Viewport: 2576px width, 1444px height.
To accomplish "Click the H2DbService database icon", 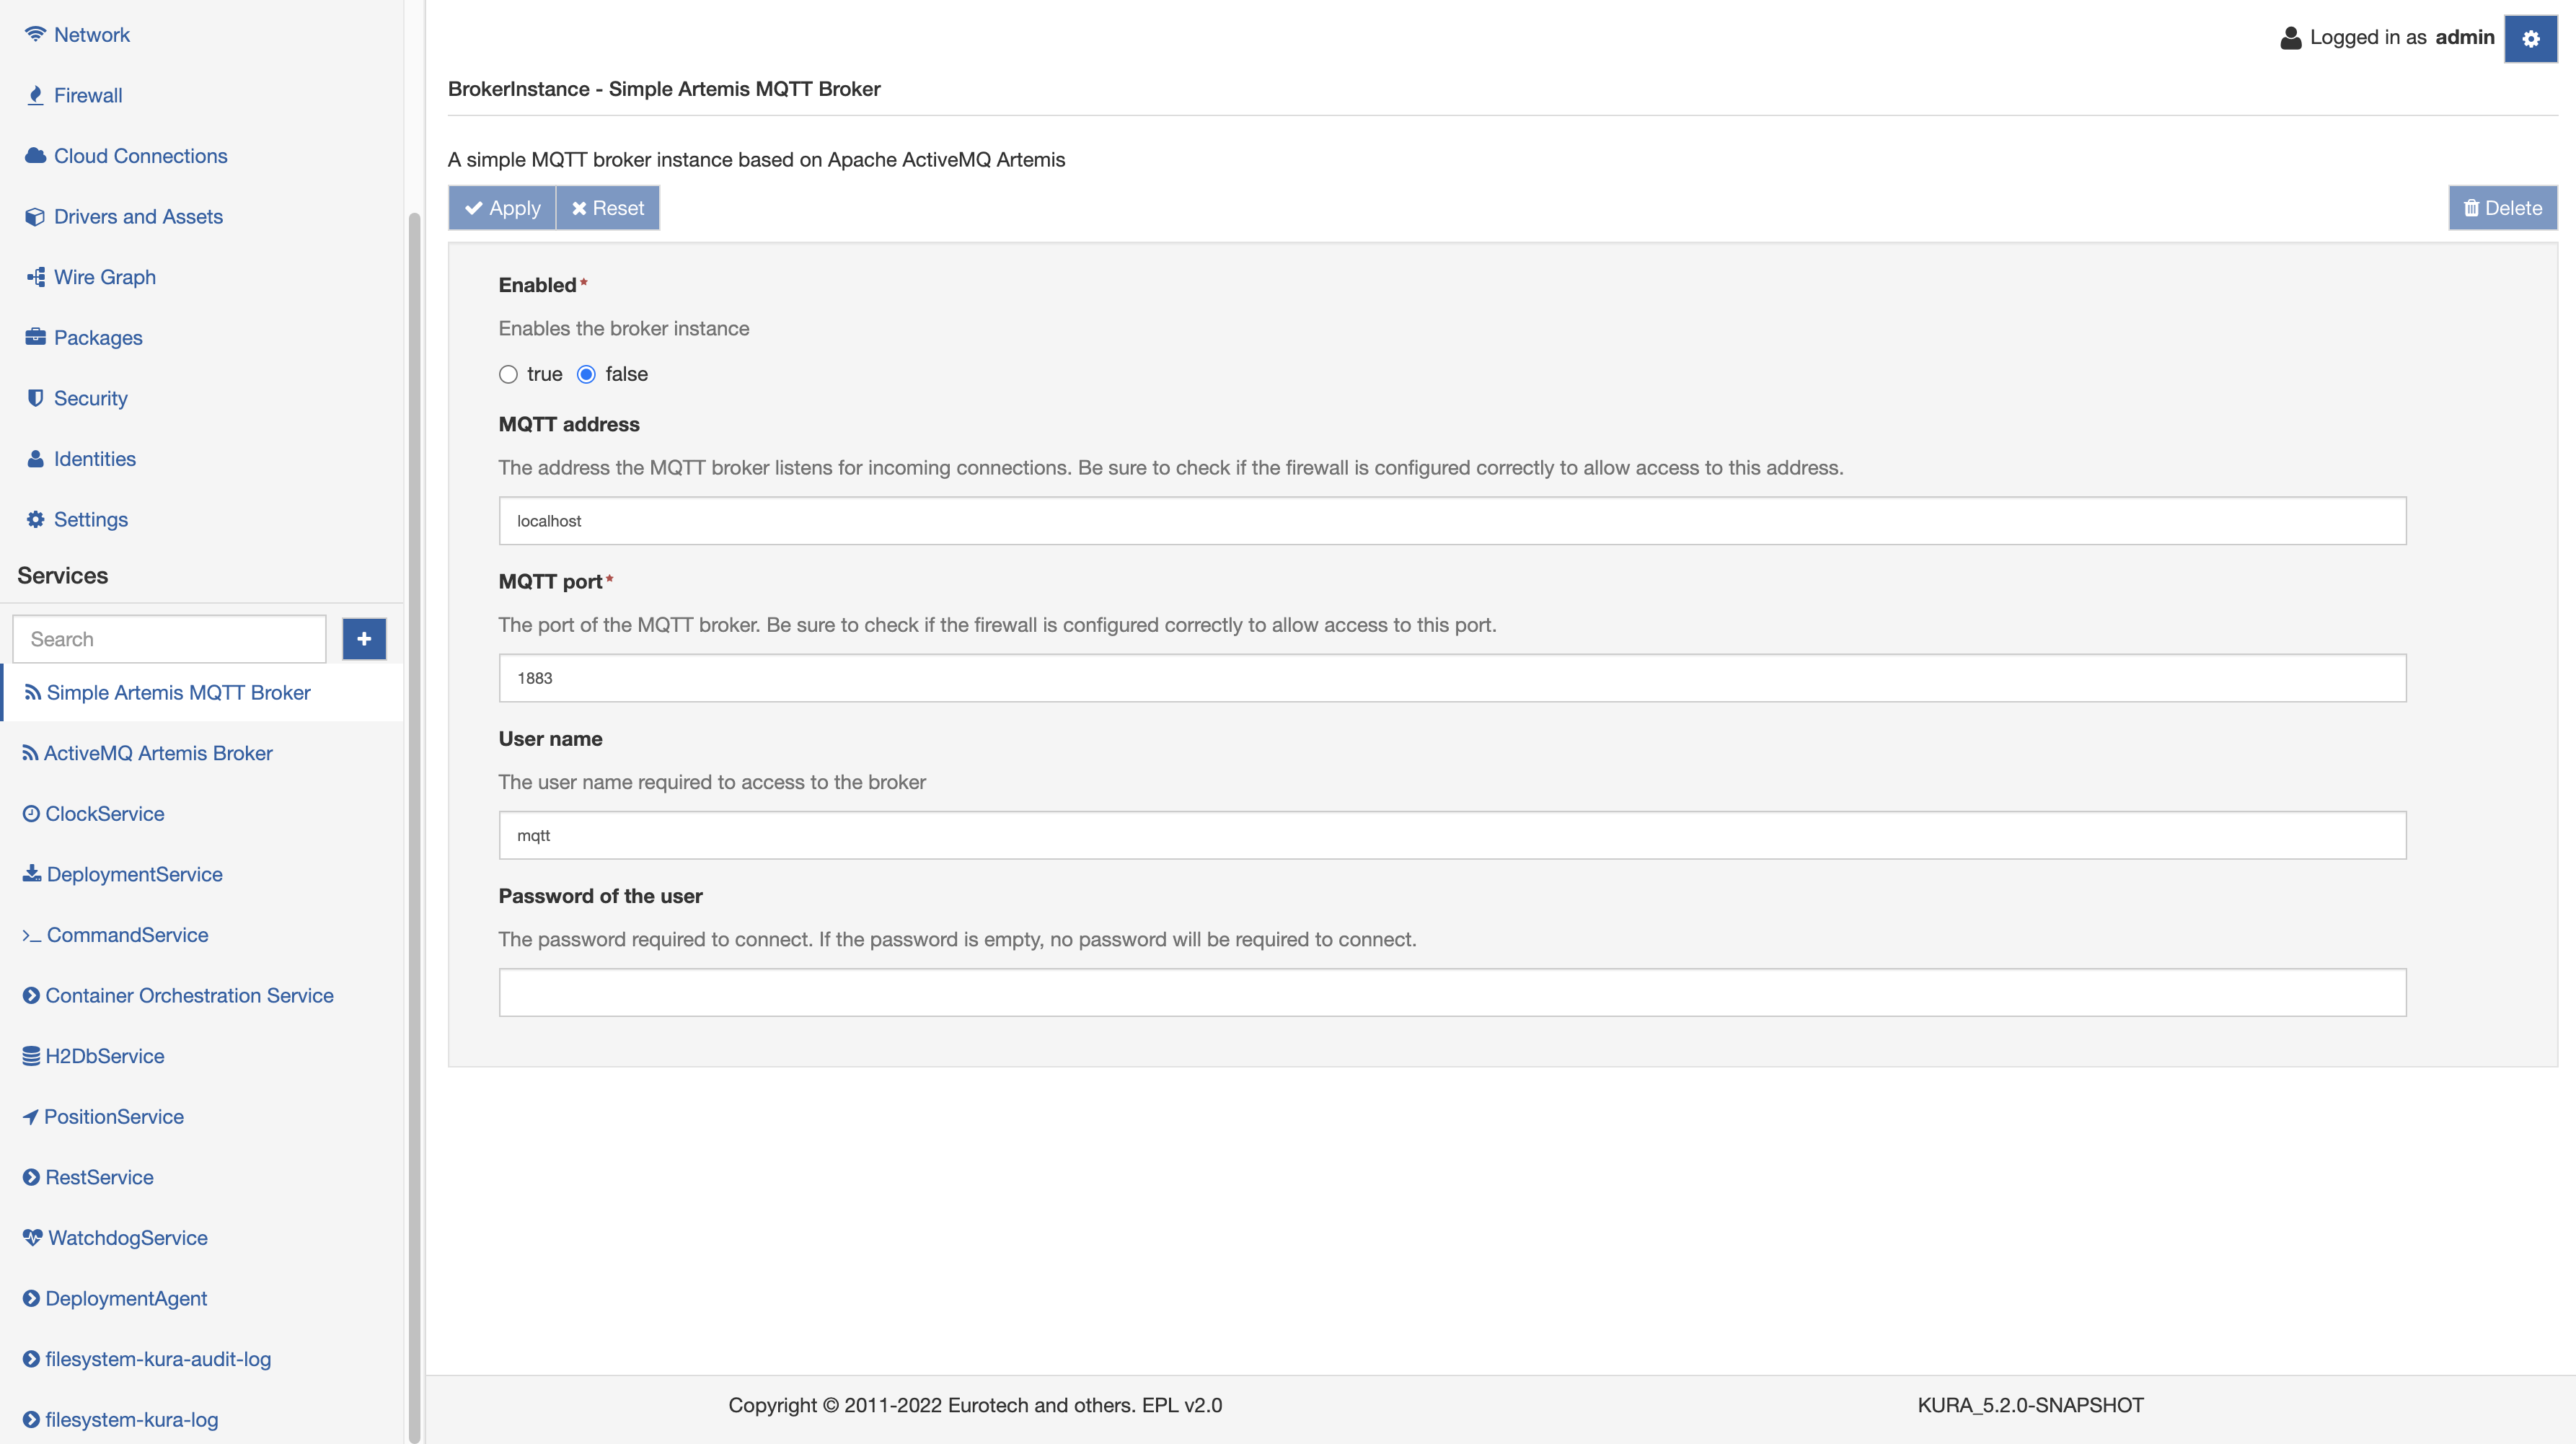I will (x=31, y=1056).
